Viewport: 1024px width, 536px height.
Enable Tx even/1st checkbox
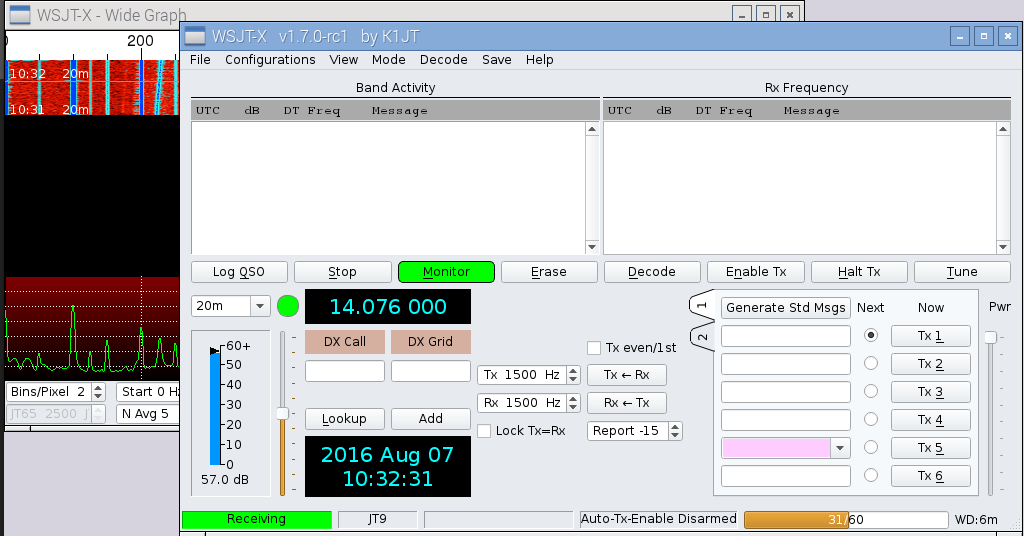tap(594, 348)
